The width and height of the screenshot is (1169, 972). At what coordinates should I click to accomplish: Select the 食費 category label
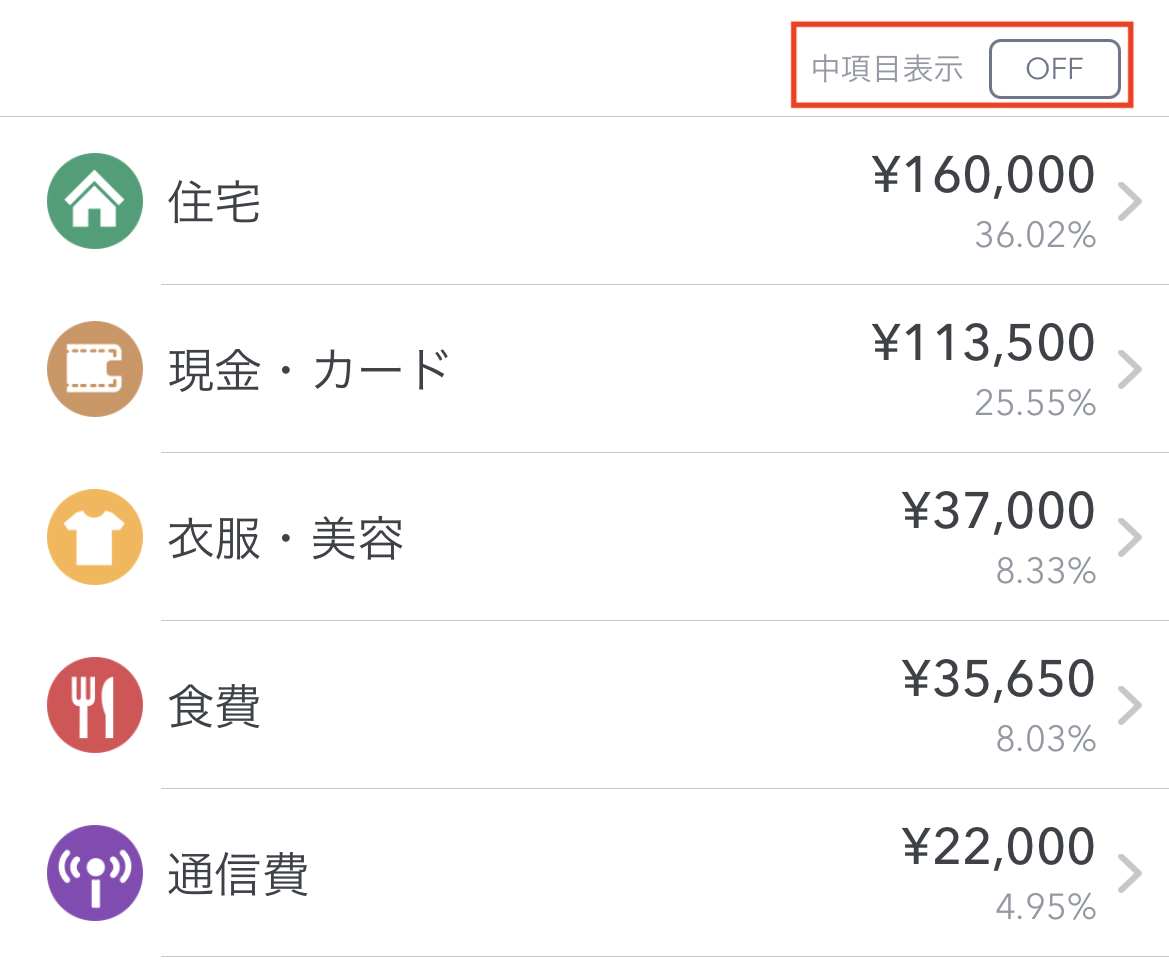(214, 707)
